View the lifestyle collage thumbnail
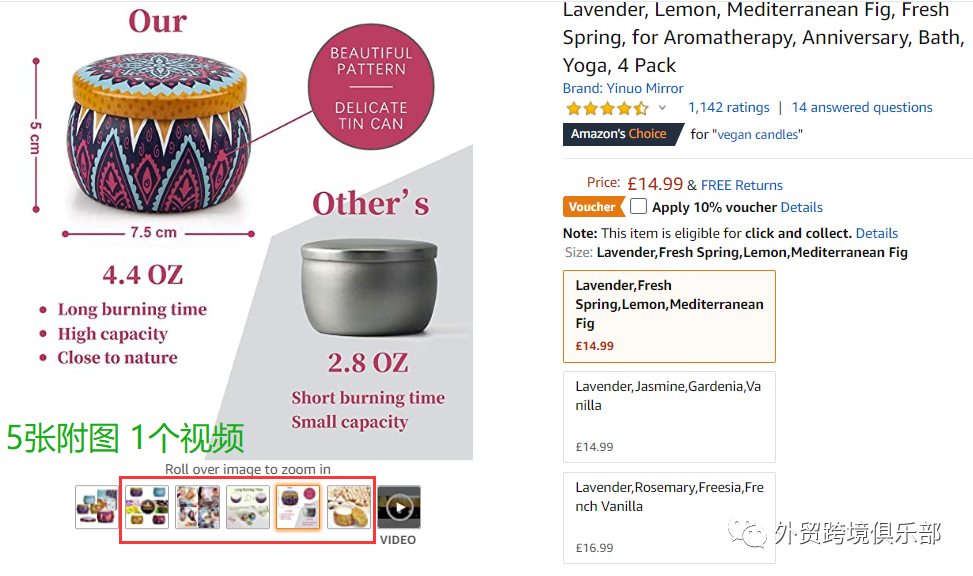Image resolution: width=973 pixels, height=576 pixels. pyautogui.click(x=197, y=507)
